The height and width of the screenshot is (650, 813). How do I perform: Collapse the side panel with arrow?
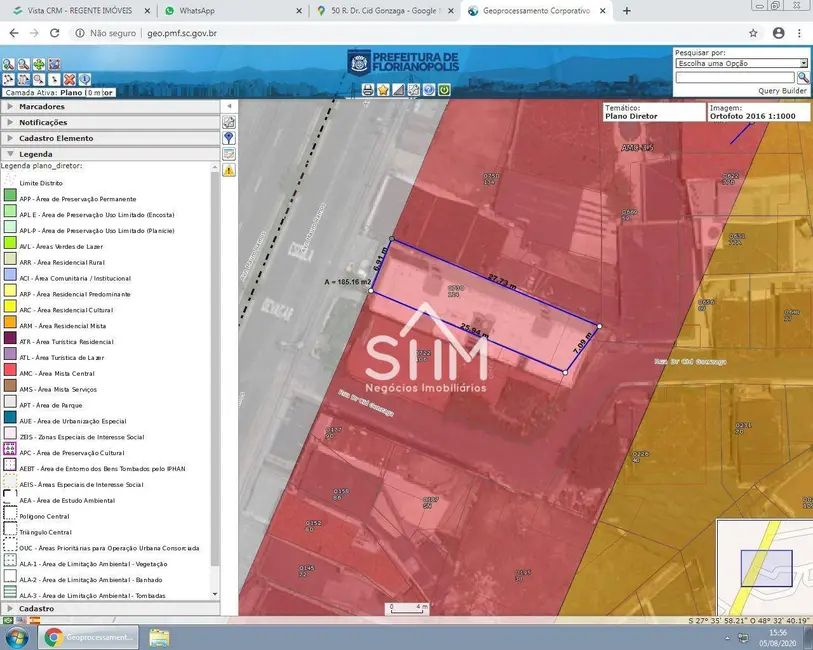coord(229,106)
